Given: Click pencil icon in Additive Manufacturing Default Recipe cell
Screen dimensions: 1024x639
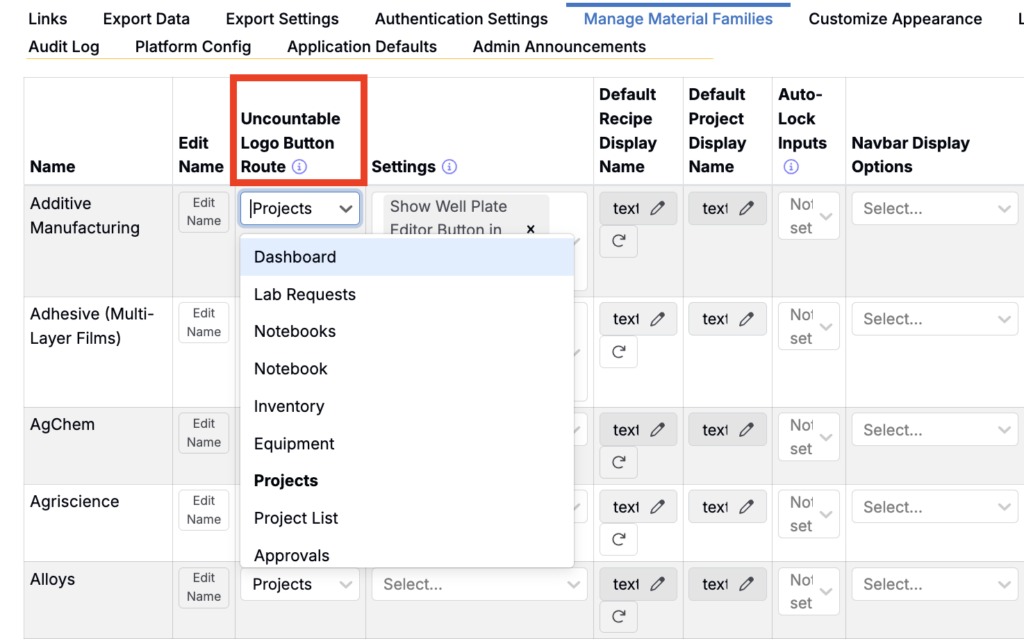Looking at the screenshot, I should [x=657, y=208].
